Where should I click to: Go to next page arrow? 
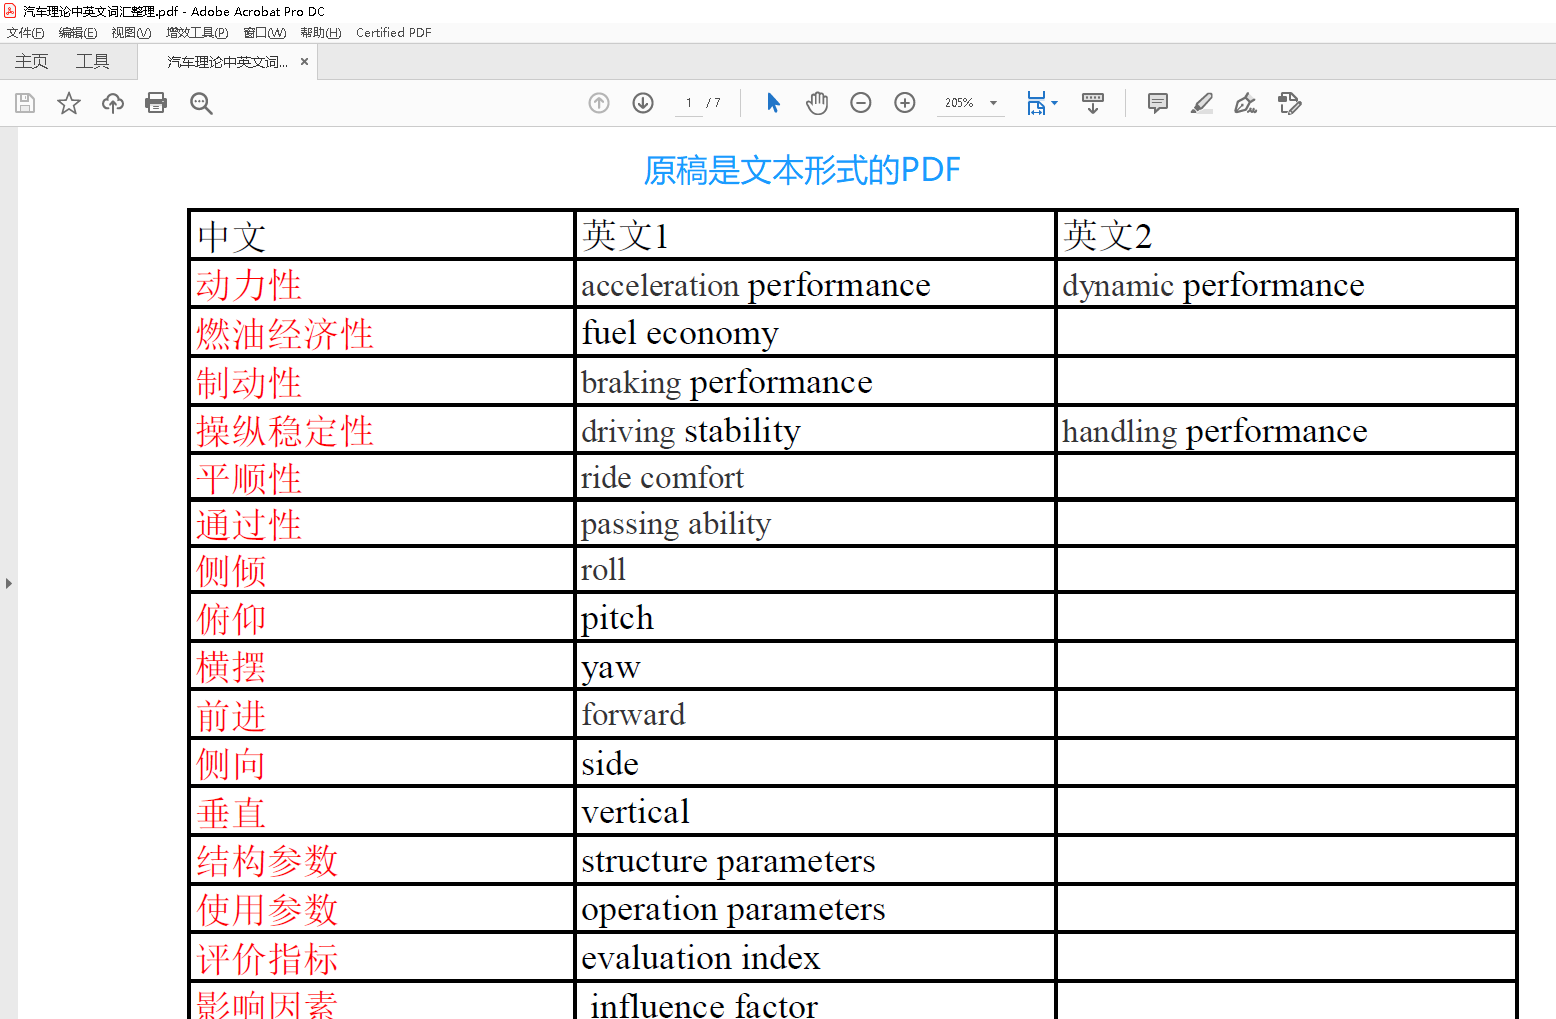643,103
